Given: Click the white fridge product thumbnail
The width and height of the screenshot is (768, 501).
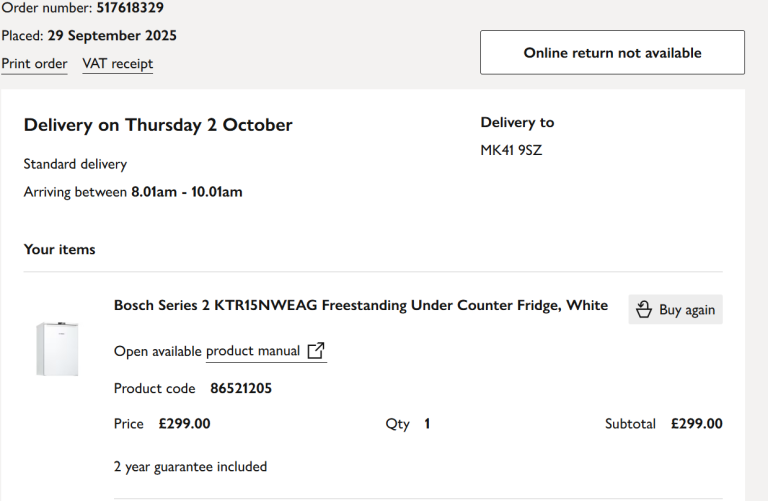Looking at the screenshot, I should pos(57,348).
